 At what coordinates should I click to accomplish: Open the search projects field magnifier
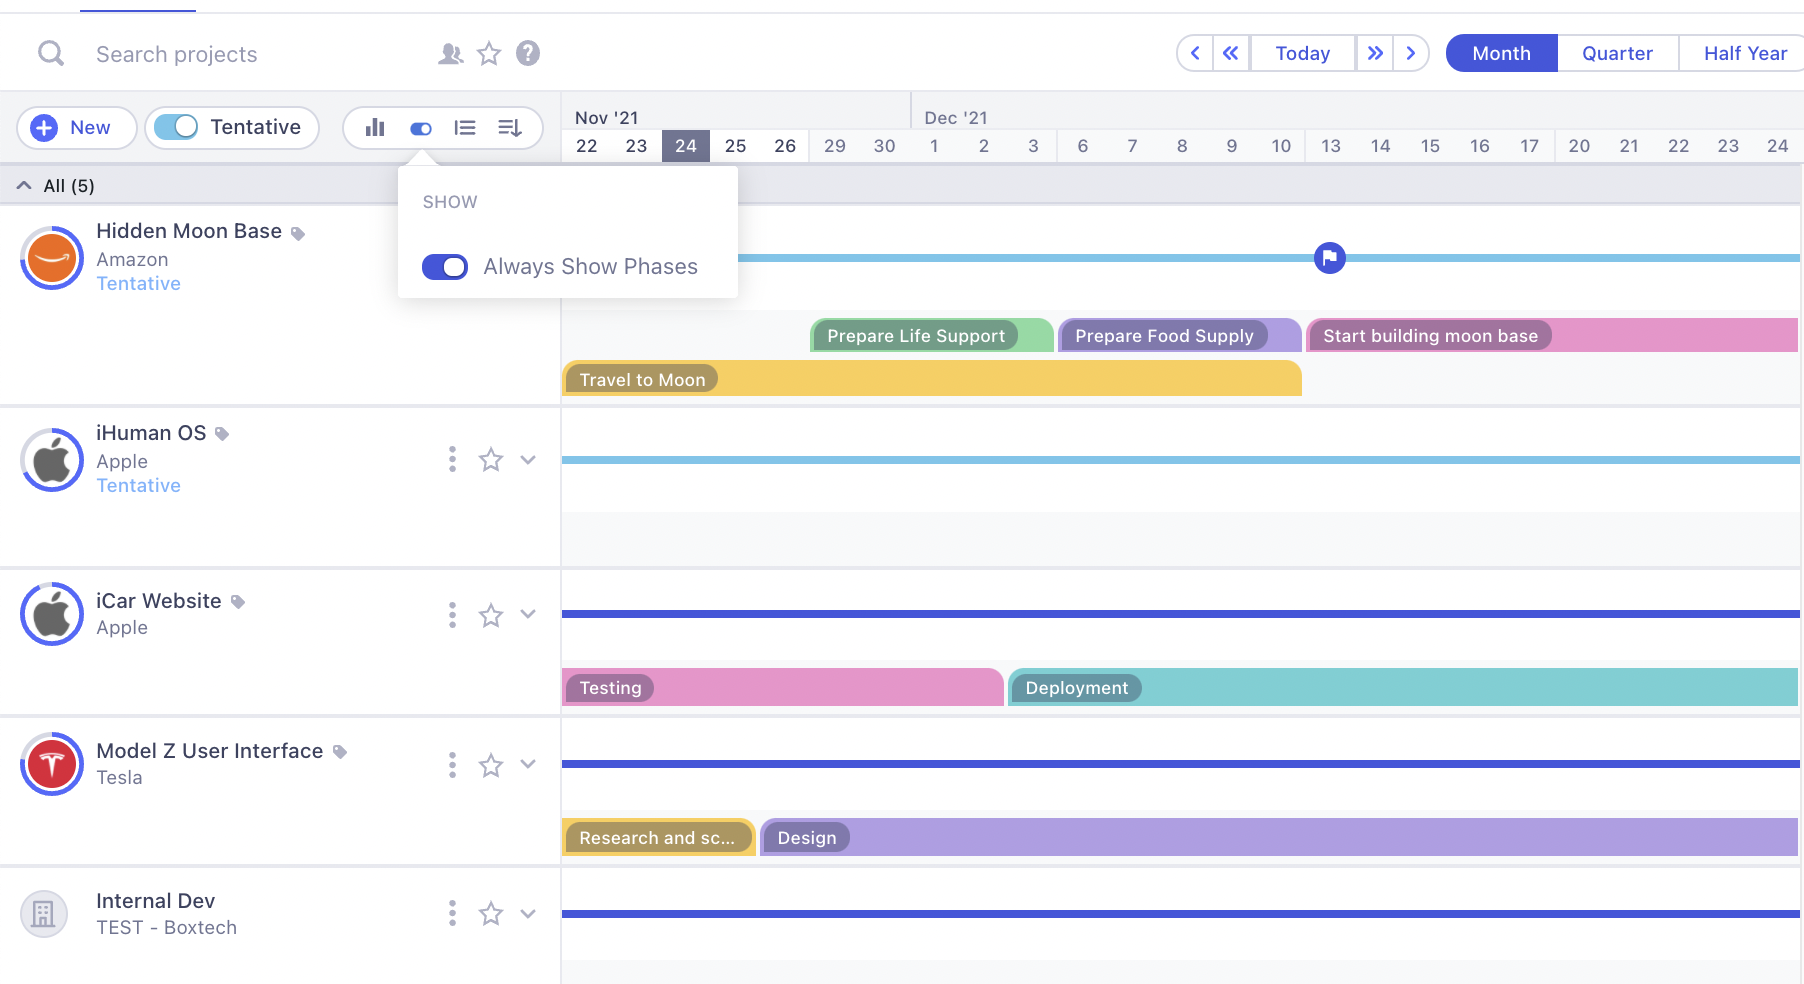click(50, 53)
